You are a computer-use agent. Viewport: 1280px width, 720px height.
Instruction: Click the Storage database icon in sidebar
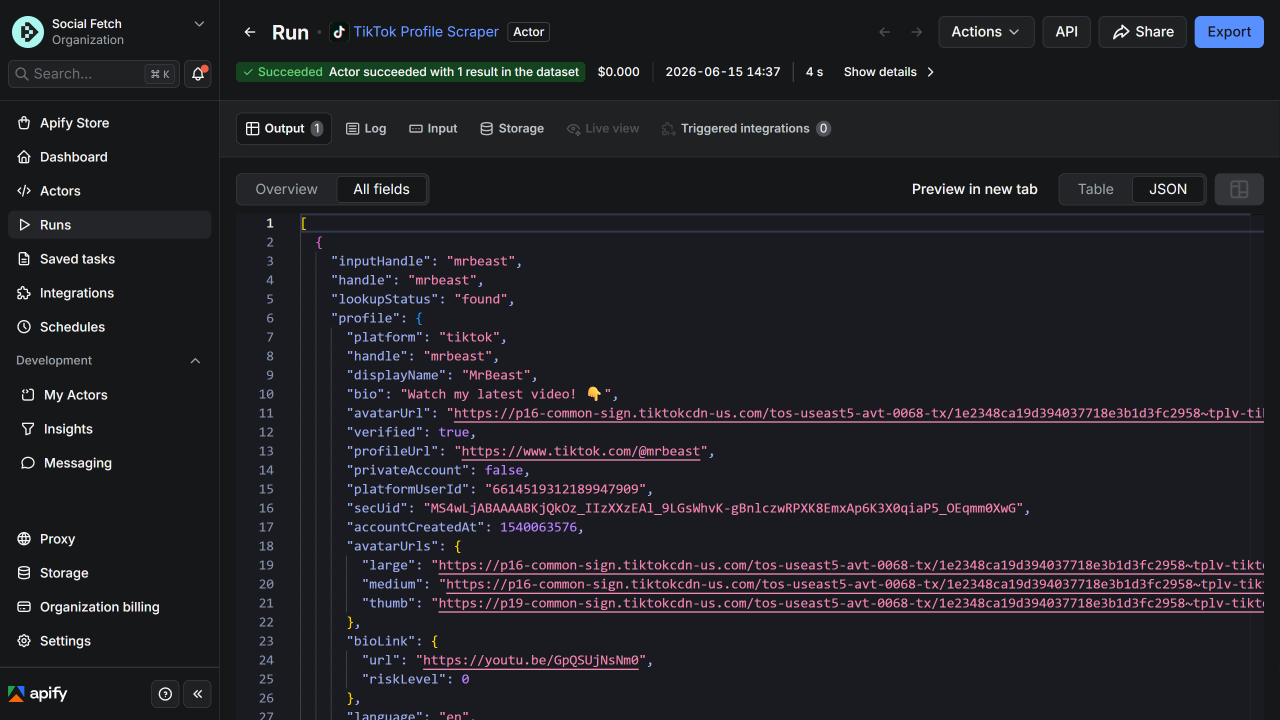pos(25,573)
